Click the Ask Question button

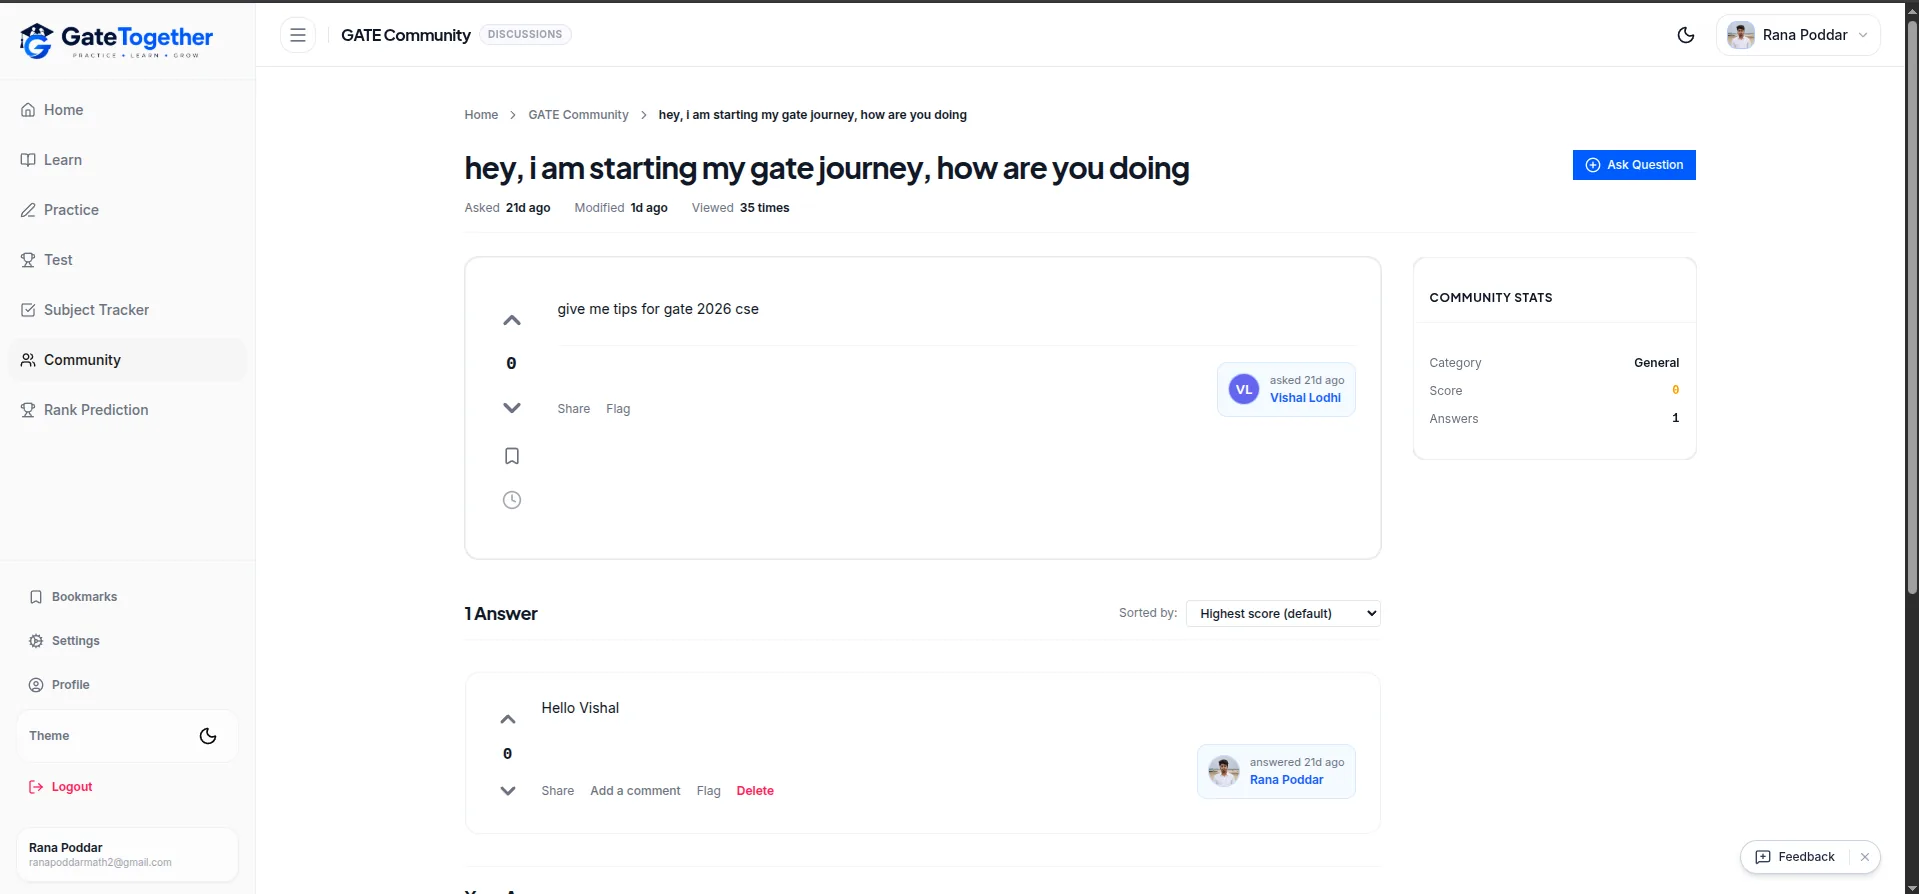(1634, 165)
